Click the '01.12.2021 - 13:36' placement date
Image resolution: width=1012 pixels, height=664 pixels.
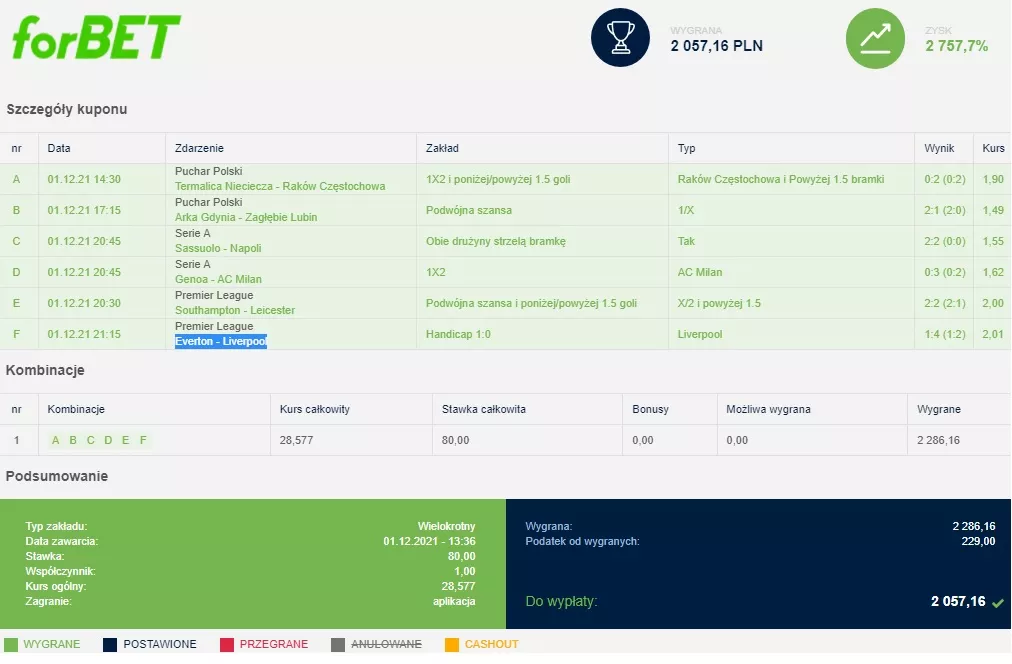tap(429, 541)
